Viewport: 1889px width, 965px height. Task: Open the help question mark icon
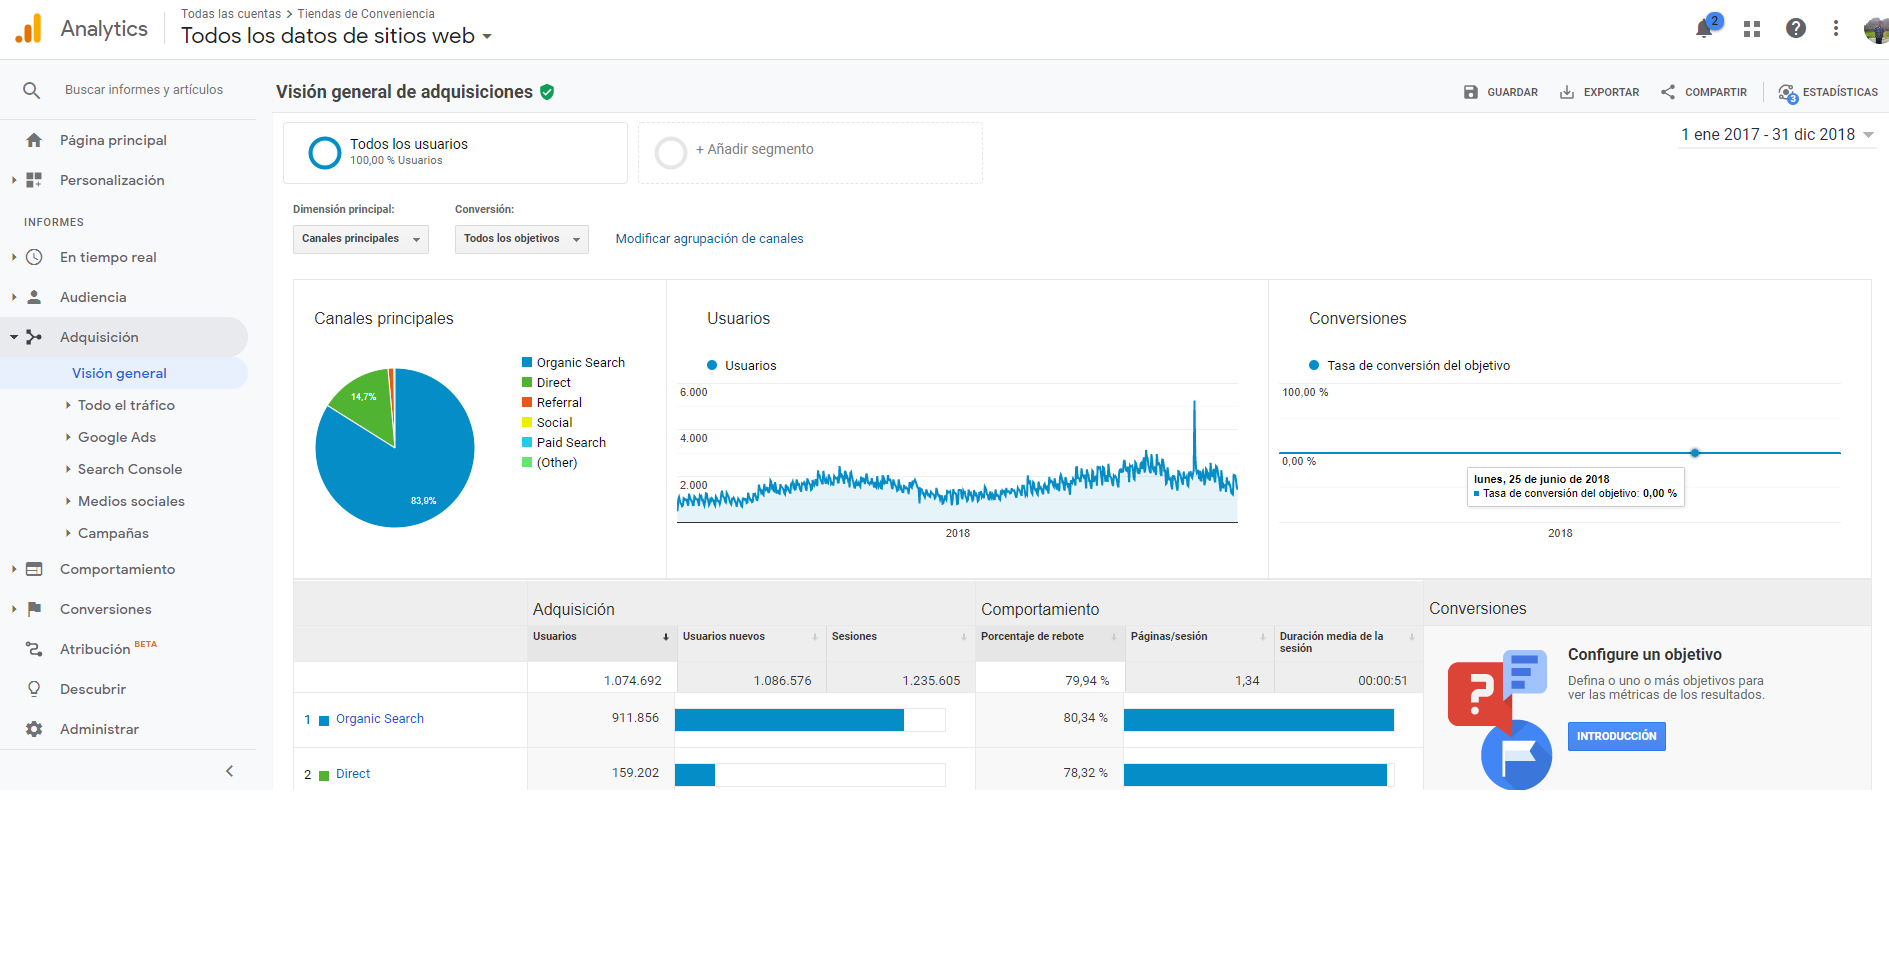click(1796, 29)
